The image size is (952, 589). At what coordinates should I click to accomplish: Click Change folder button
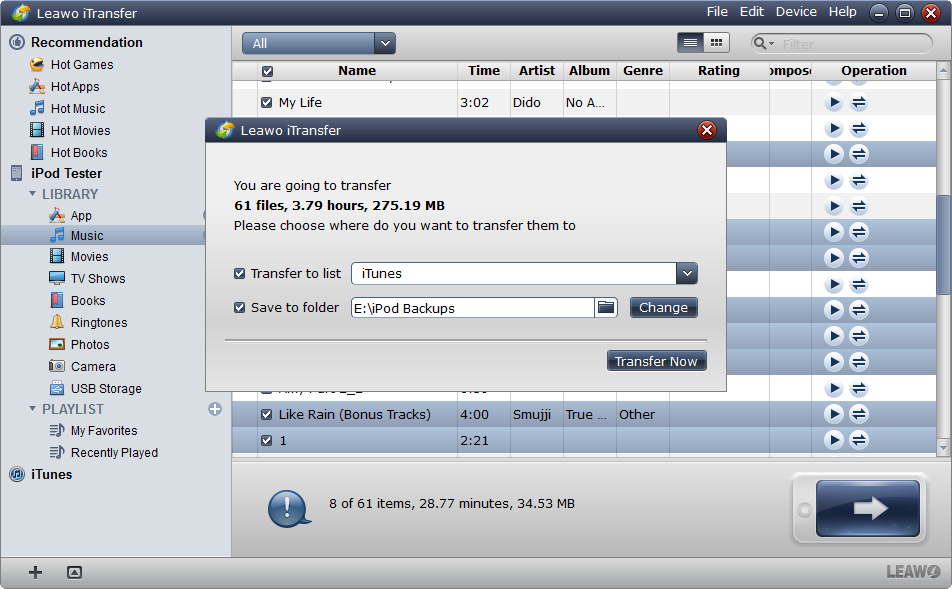[x=664, y=307]
